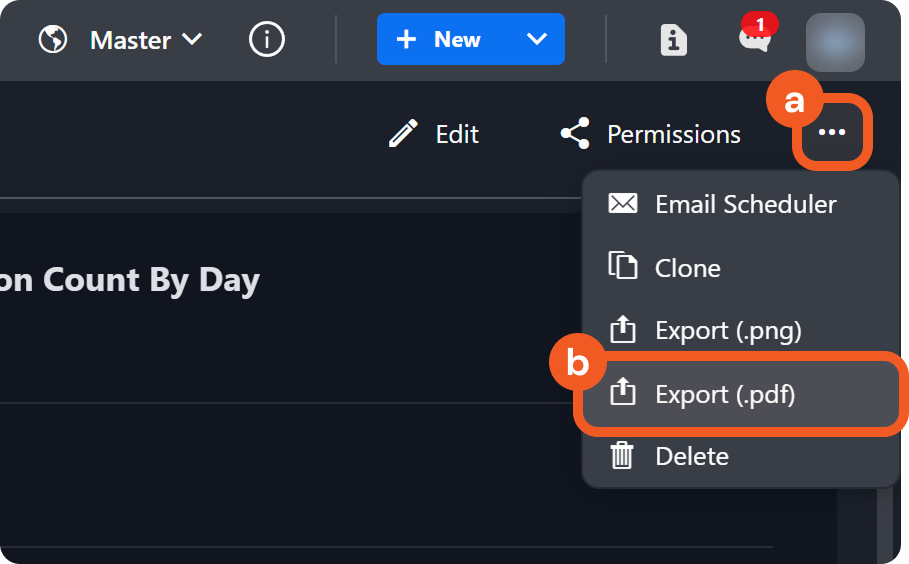Select Email Scheduler from the menu

click(x=745, y=204)
